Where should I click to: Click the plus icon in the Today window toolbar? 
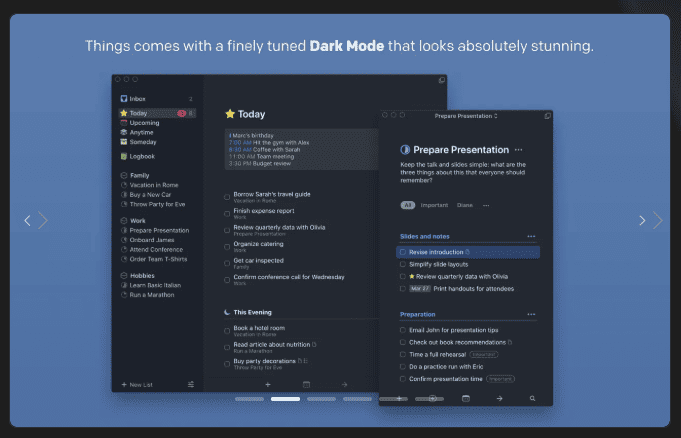coord(268,385)
